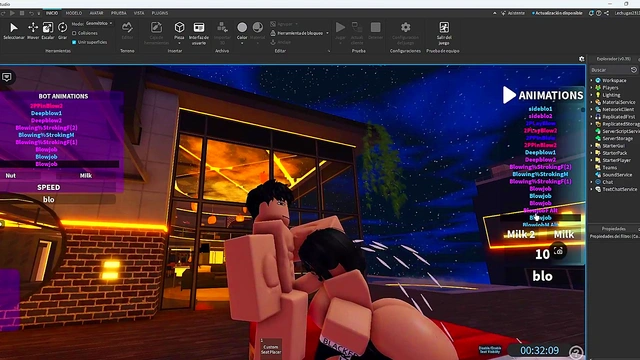Select the Mover tool
Image resolution: width=640 pixels, height=360 pixels.
tap(33, 31)
